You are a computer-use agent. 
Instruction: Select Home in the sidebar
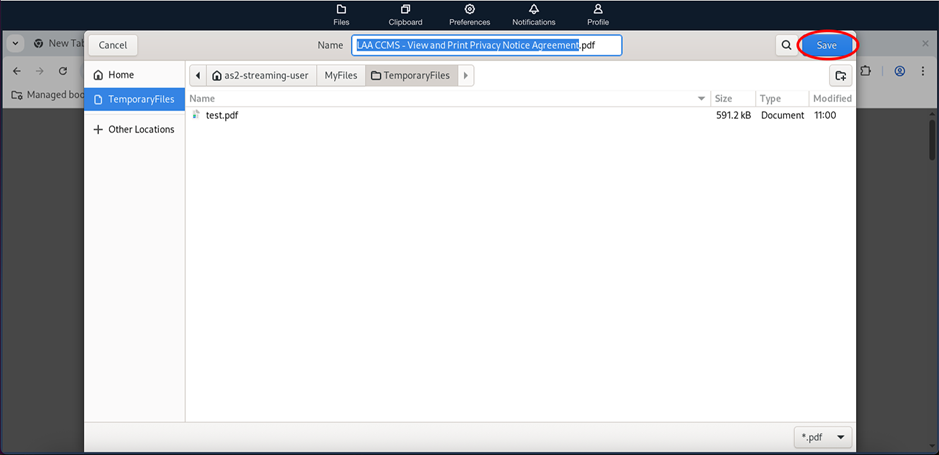tap(121, 75)
